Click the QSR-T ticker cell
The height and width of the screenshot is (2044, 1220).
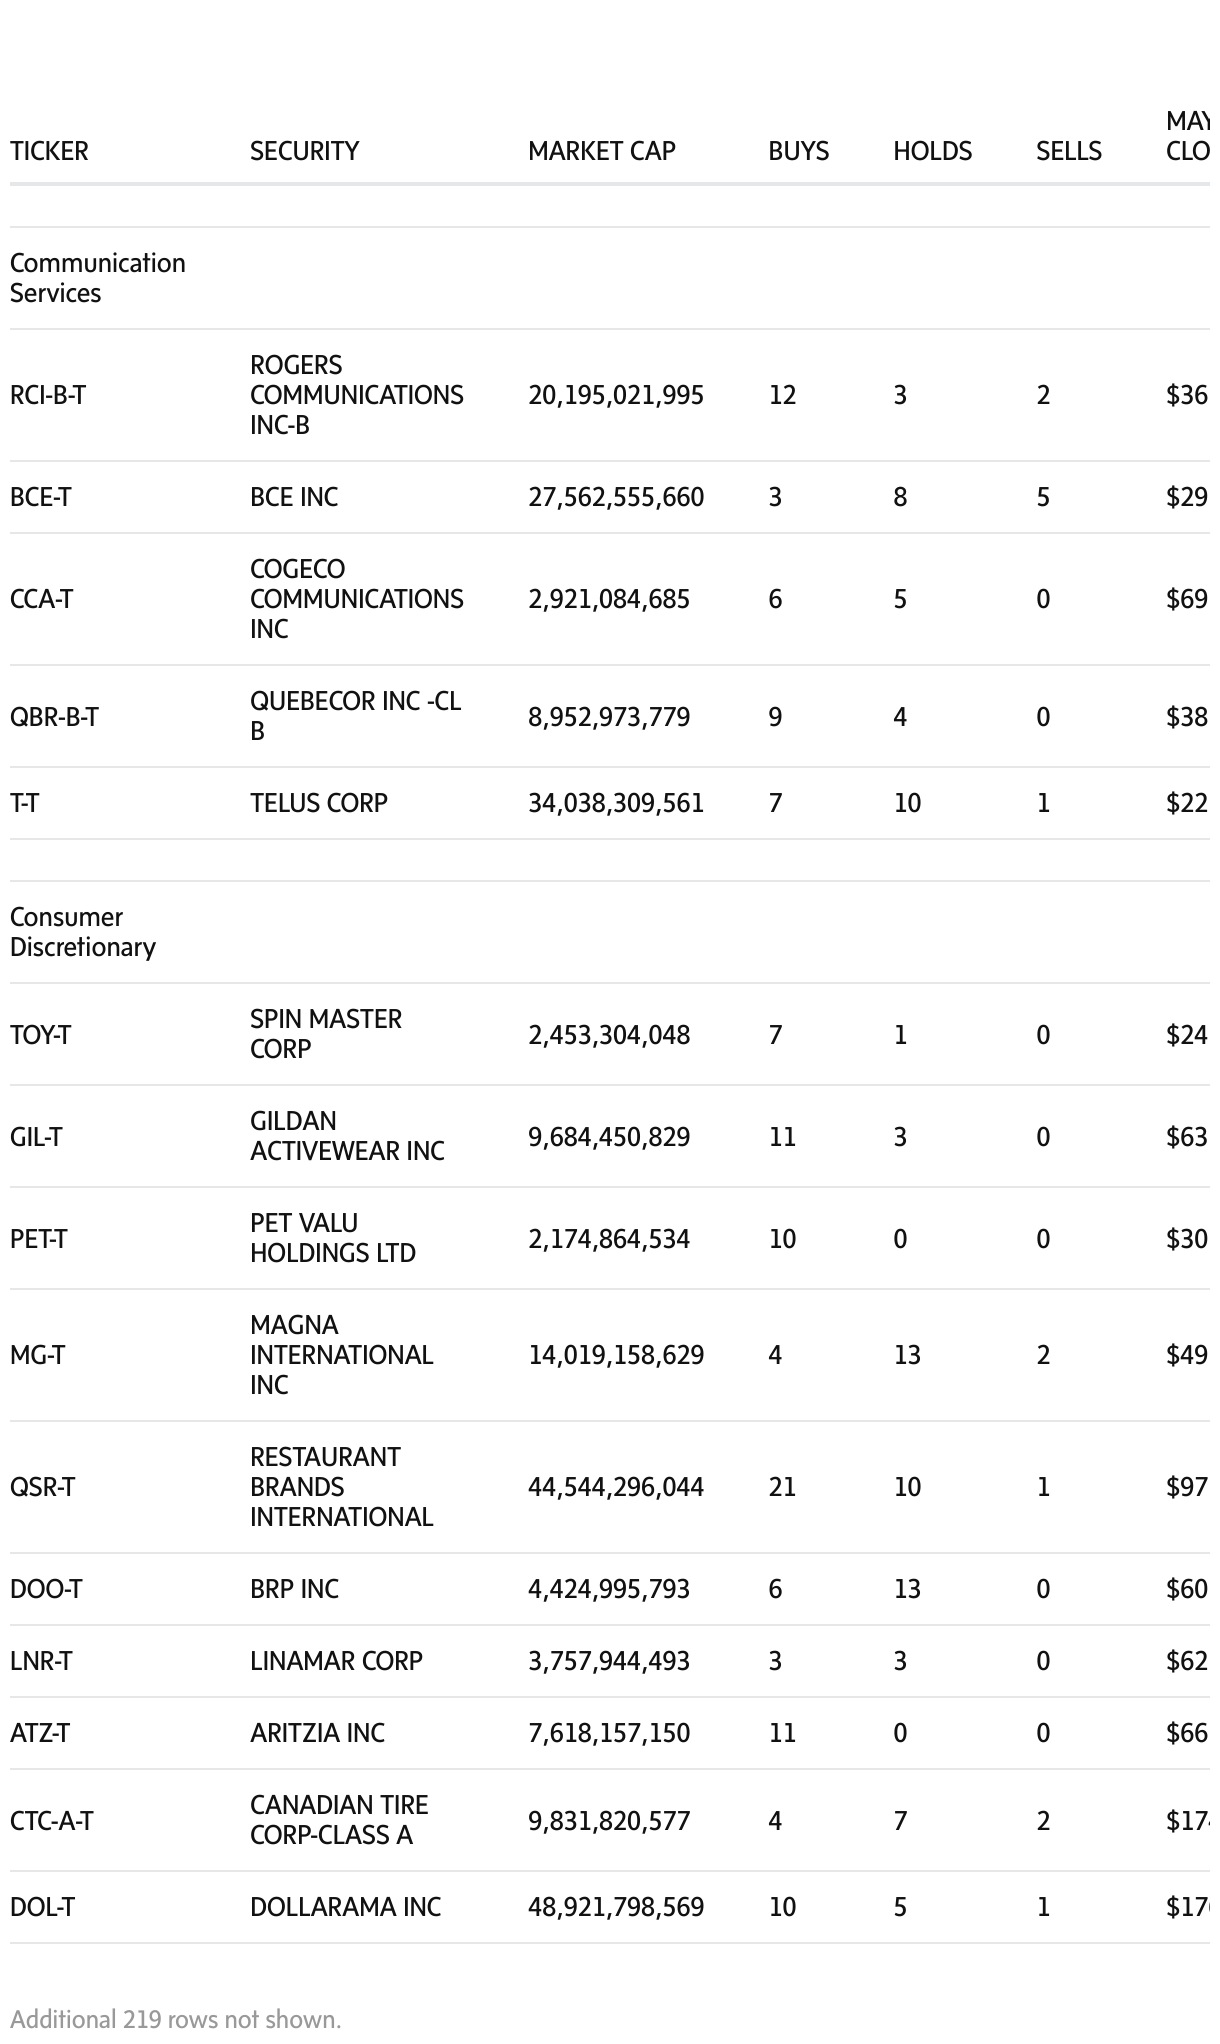42,1487
